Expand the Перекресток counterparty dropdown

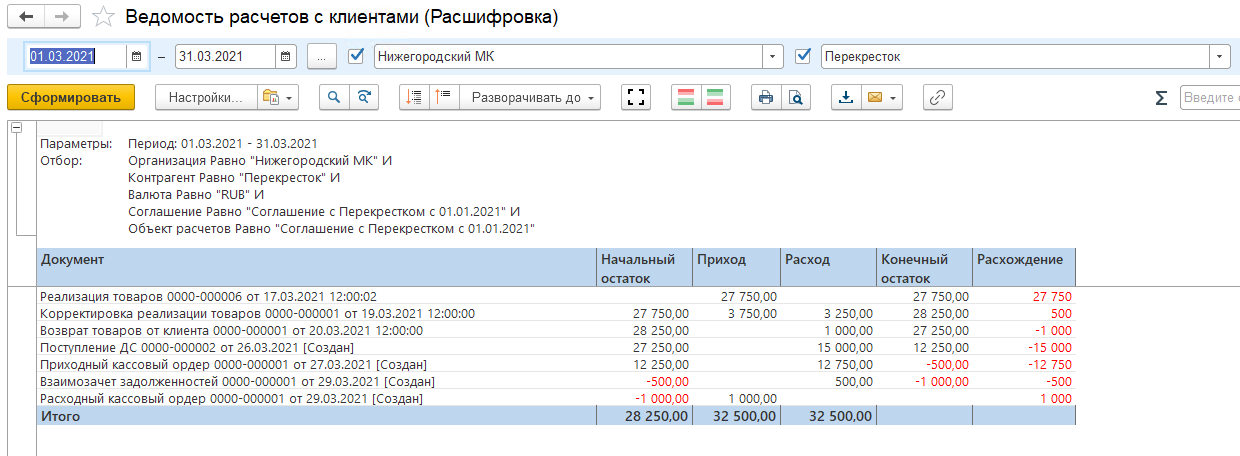pos(1219,57)
